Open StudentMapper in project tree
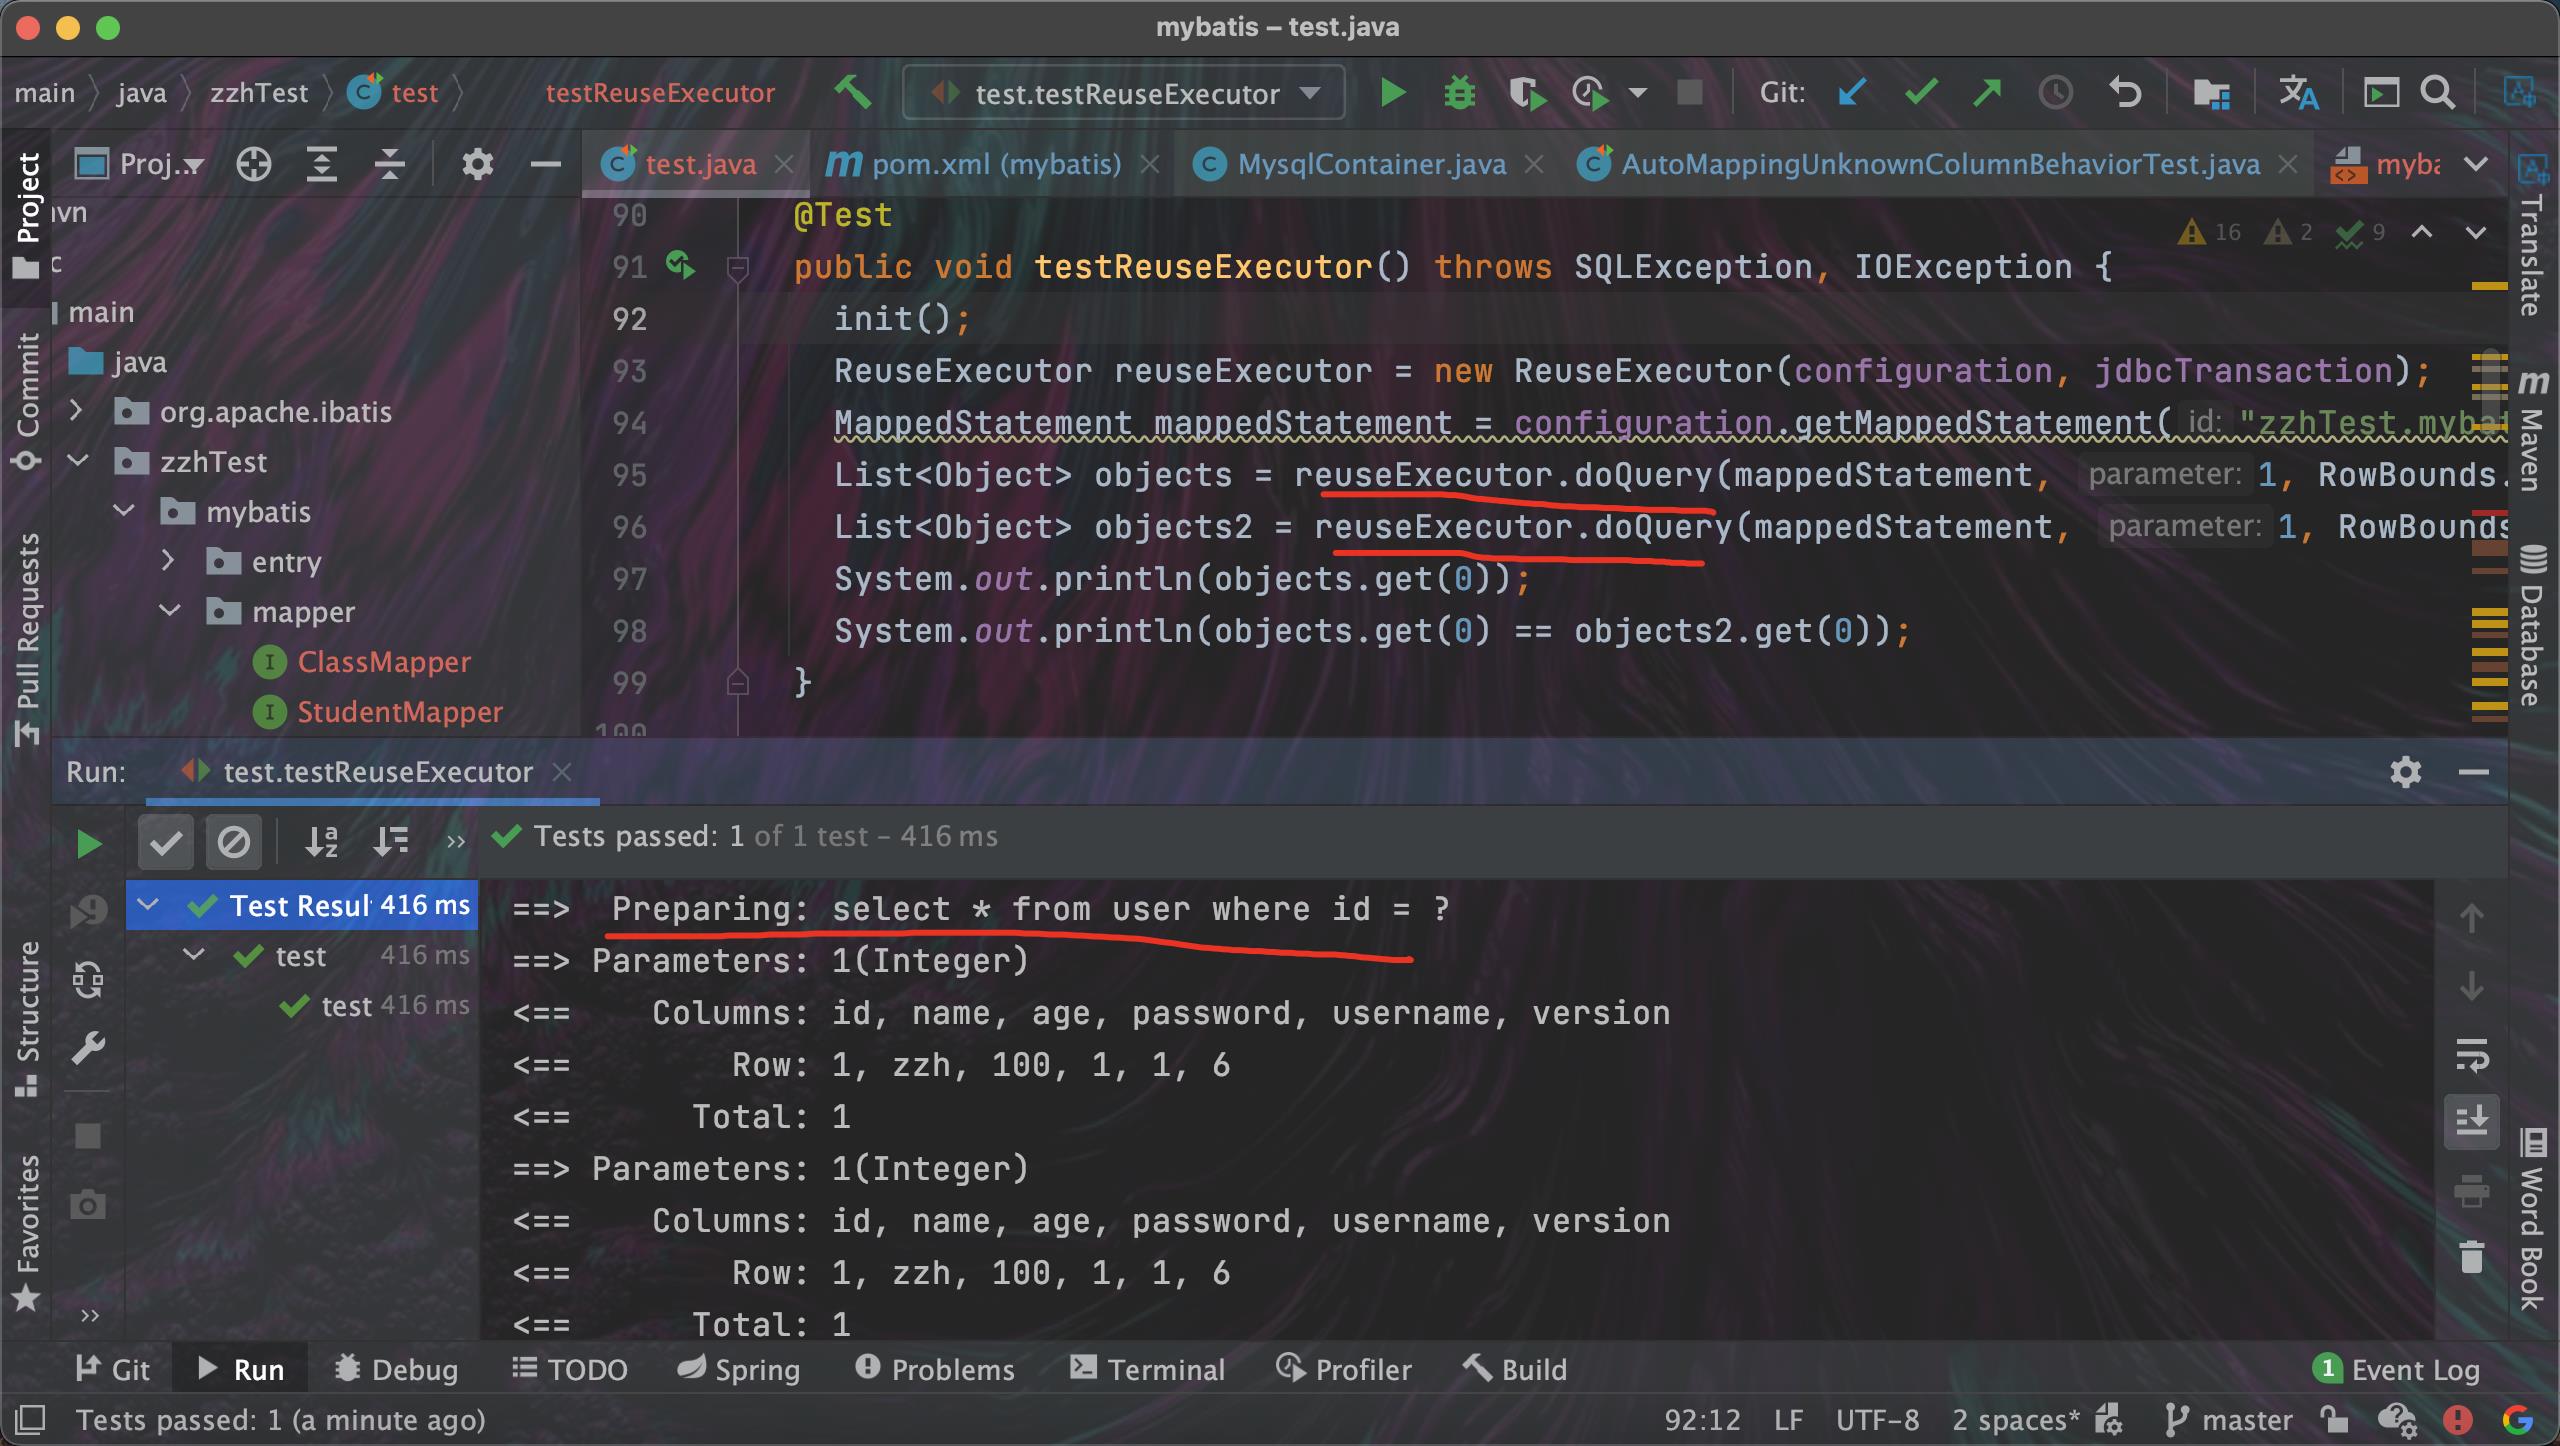 (399, 712)
